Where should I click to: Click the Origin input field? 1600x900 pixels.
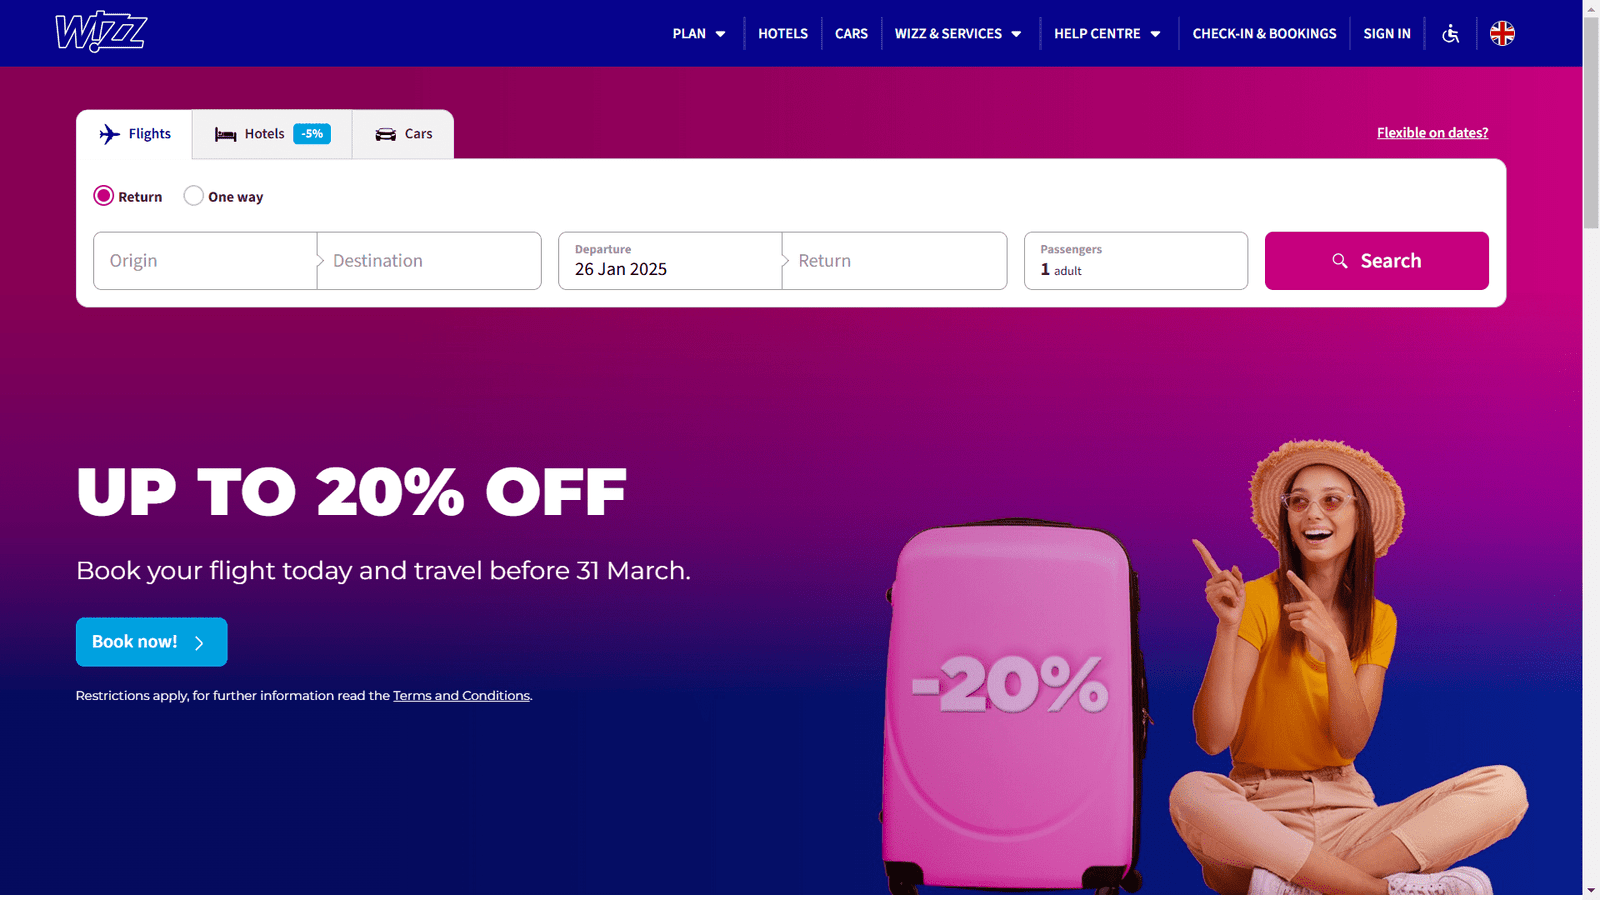(205, 261)
